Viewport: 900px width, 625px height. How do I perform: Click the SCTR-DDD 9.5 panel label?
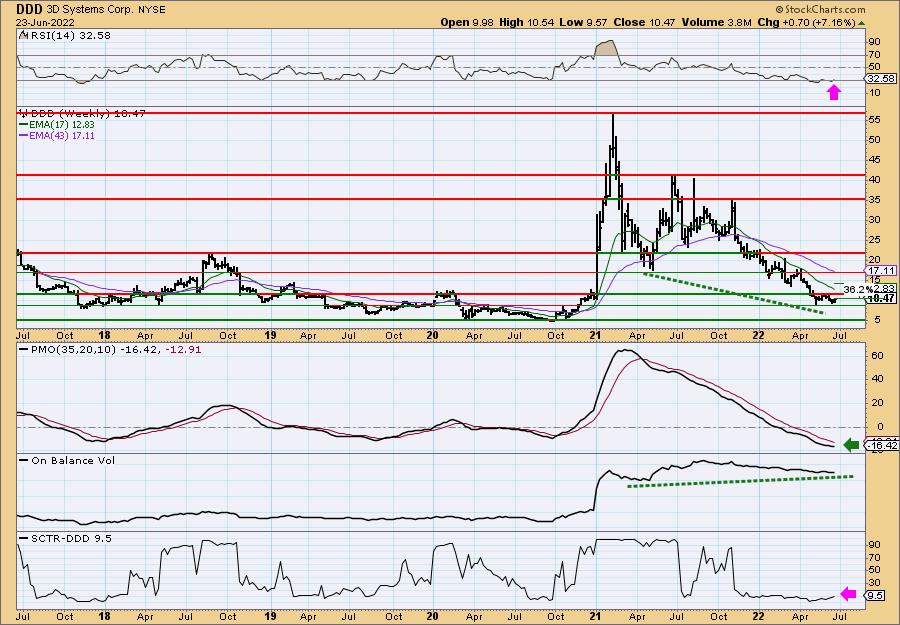click(71, 538)
